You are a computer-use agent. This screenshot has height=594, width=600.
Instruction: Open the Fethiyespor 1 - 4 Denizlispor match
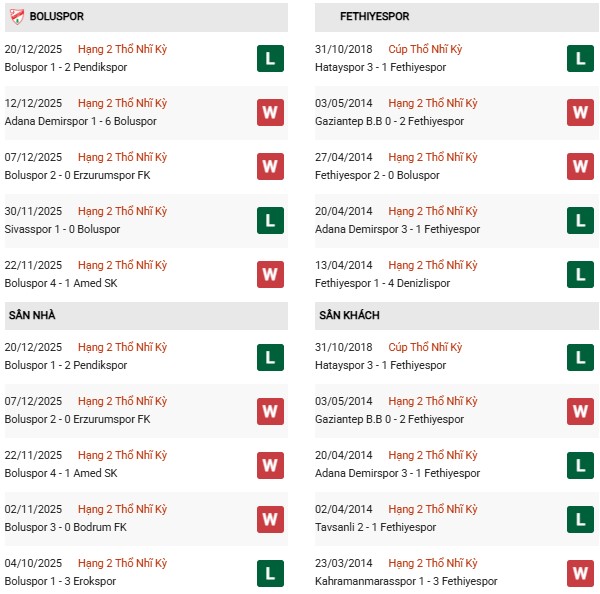(x=382, y=283)
